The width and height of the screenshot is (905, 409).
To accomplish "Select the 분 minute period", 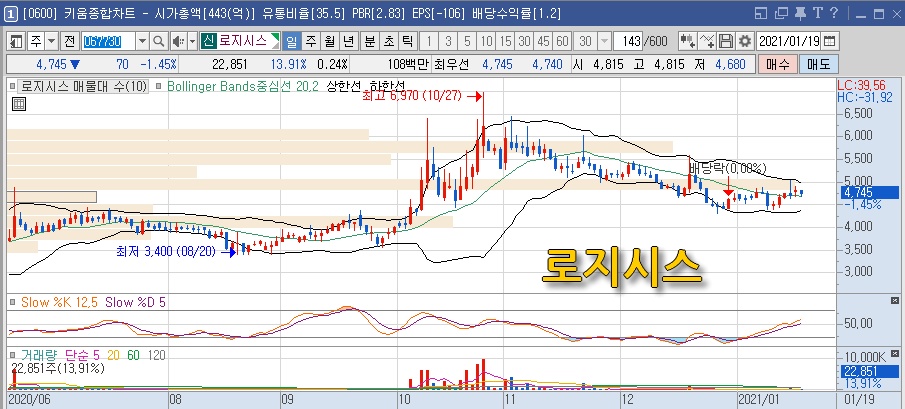I will tap(369, 41).
